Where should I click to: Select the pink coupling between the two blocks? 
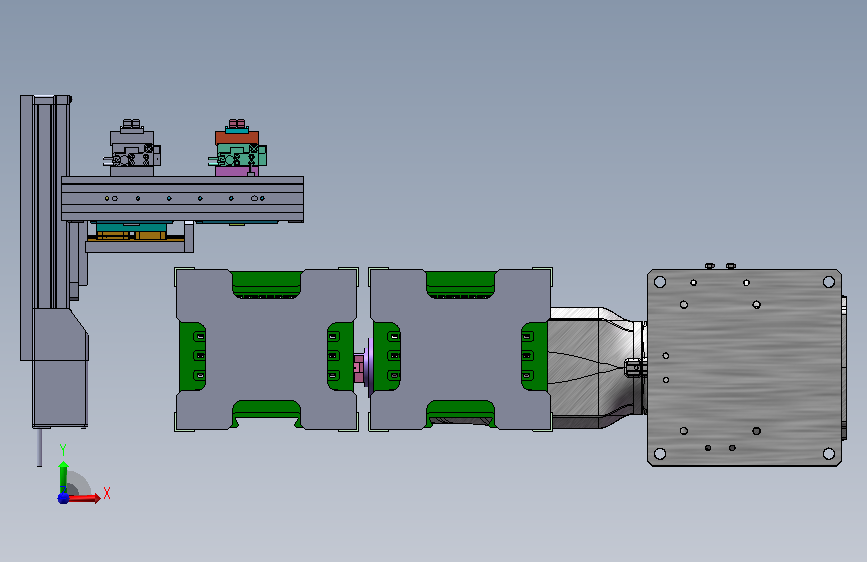pyautogui.click(x=358, y=368)
